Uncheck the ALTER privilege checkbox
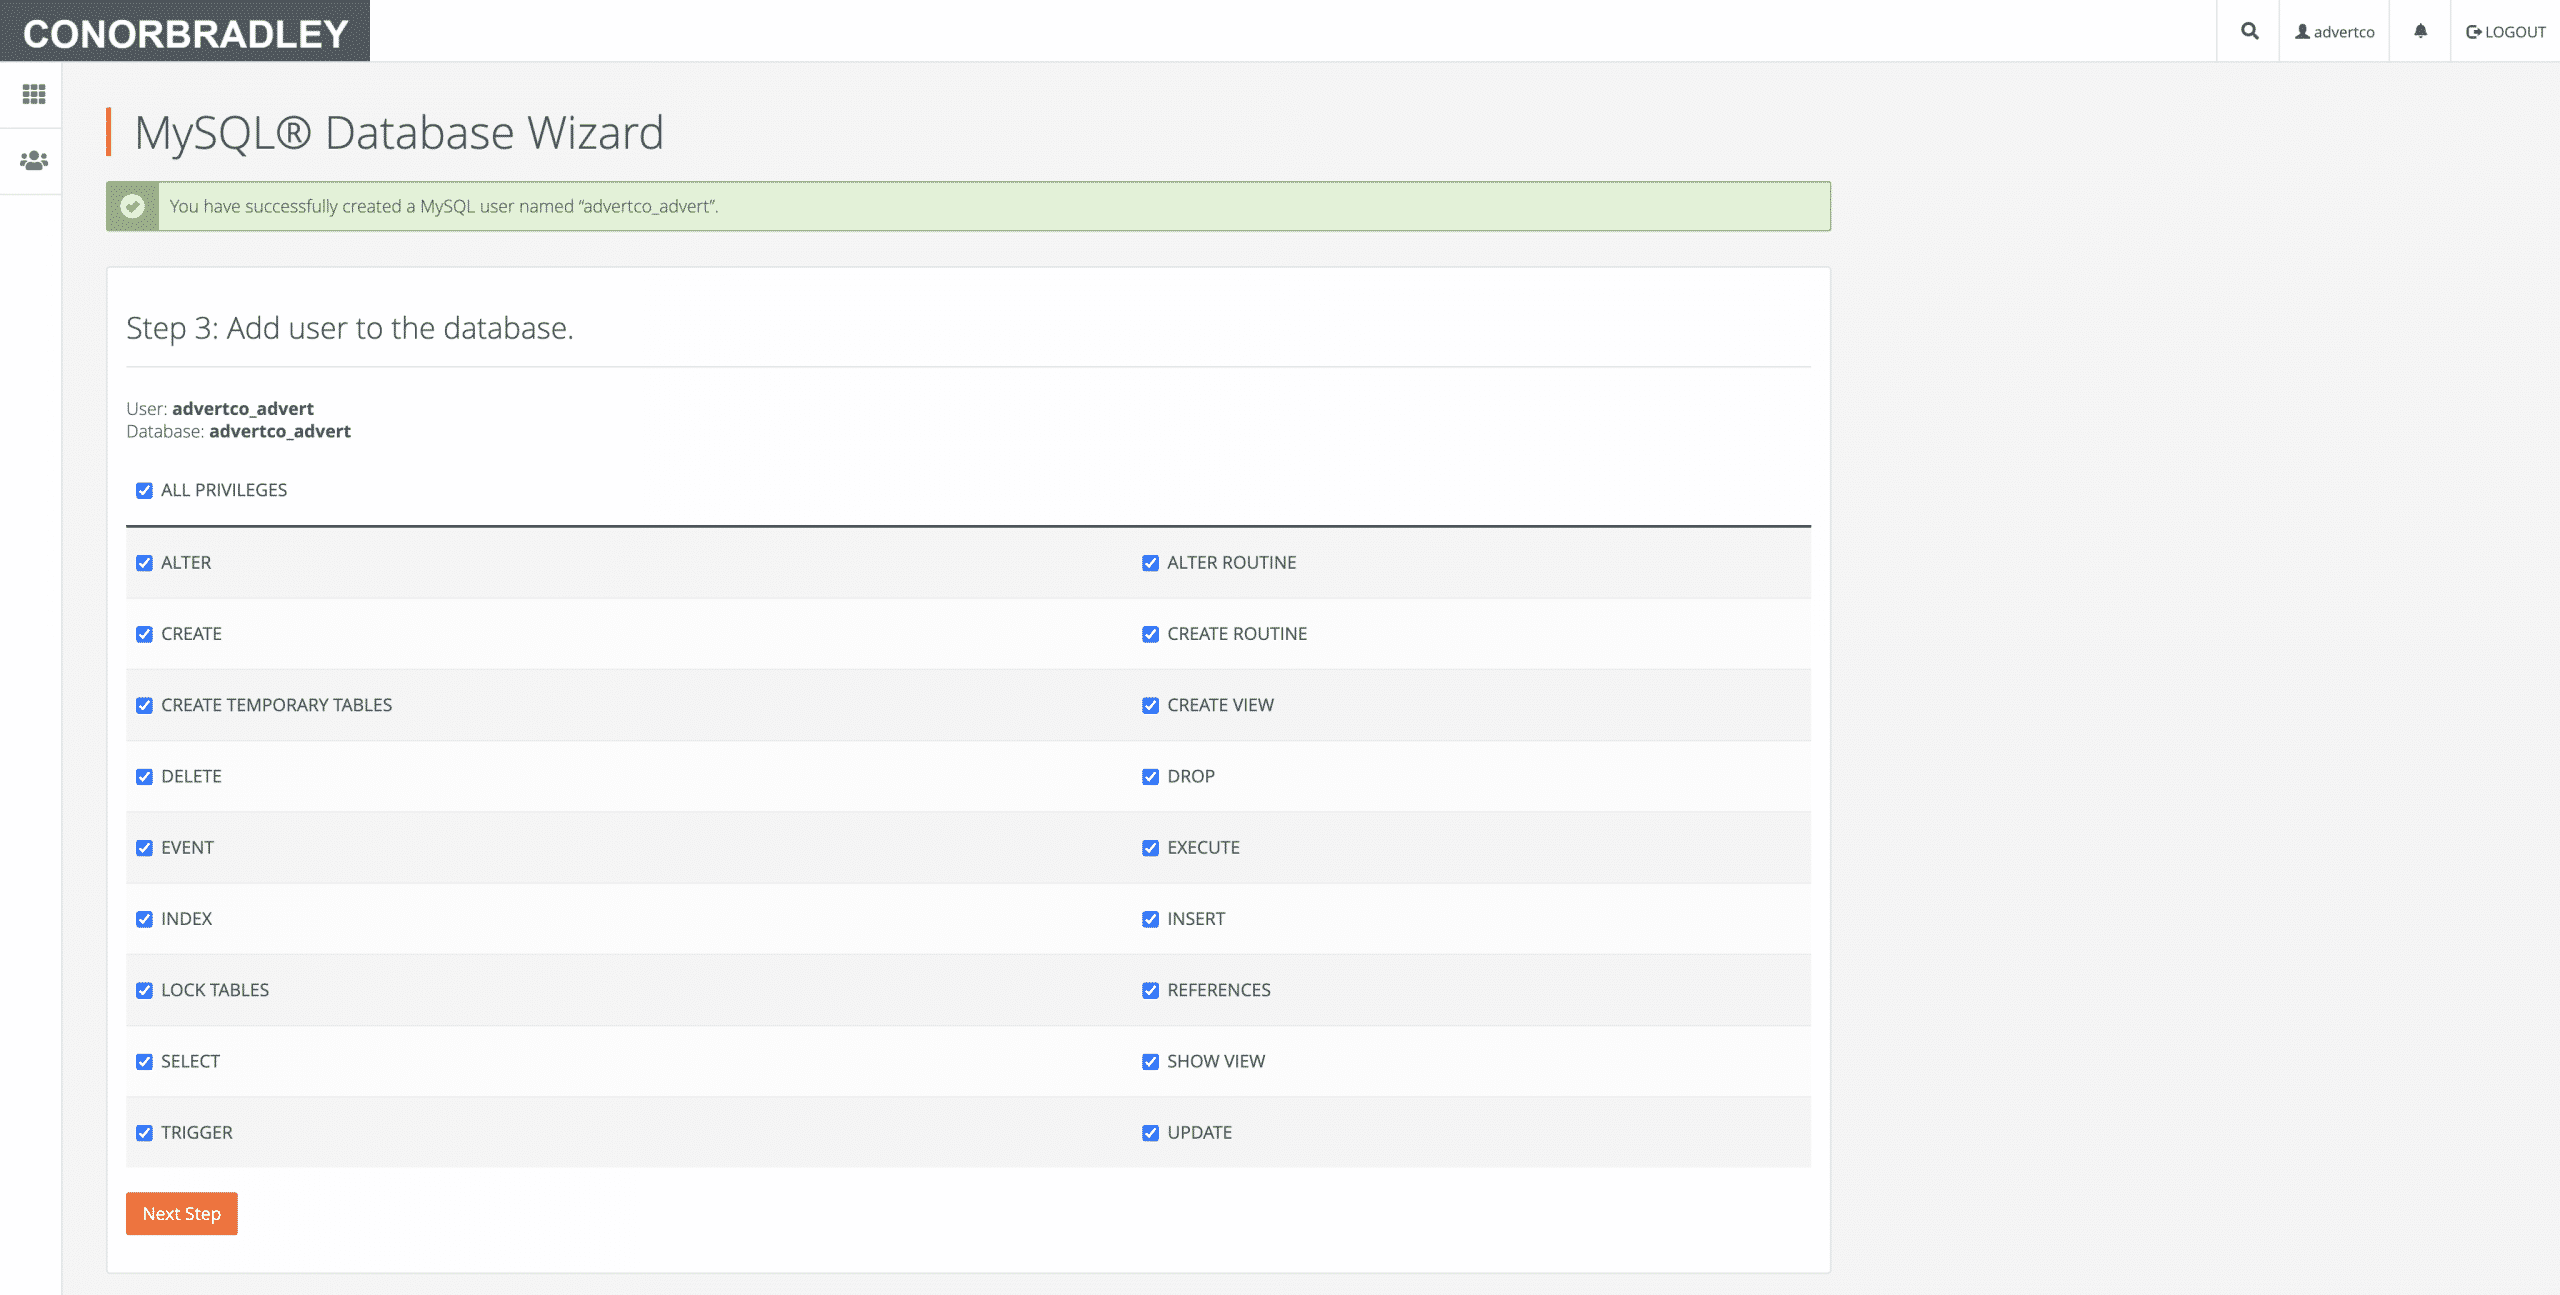 [x=145, y=563]
